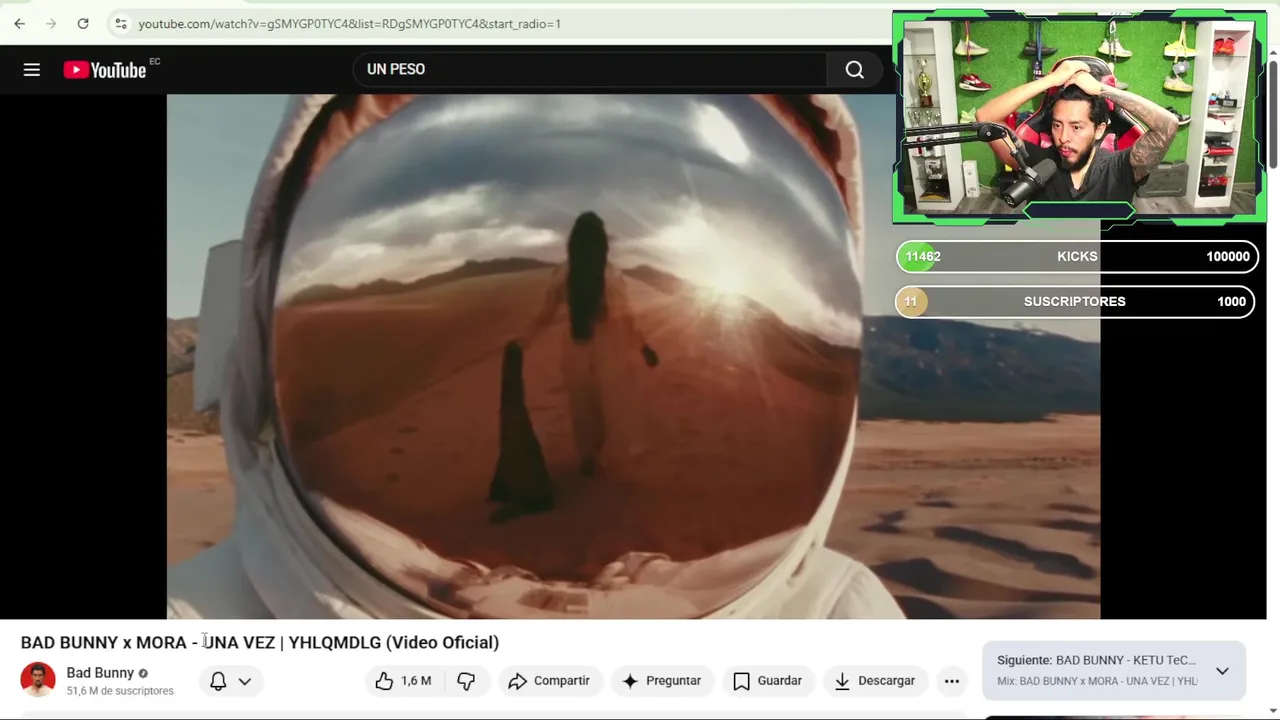Click the magnifier search button

coord(854,69)
